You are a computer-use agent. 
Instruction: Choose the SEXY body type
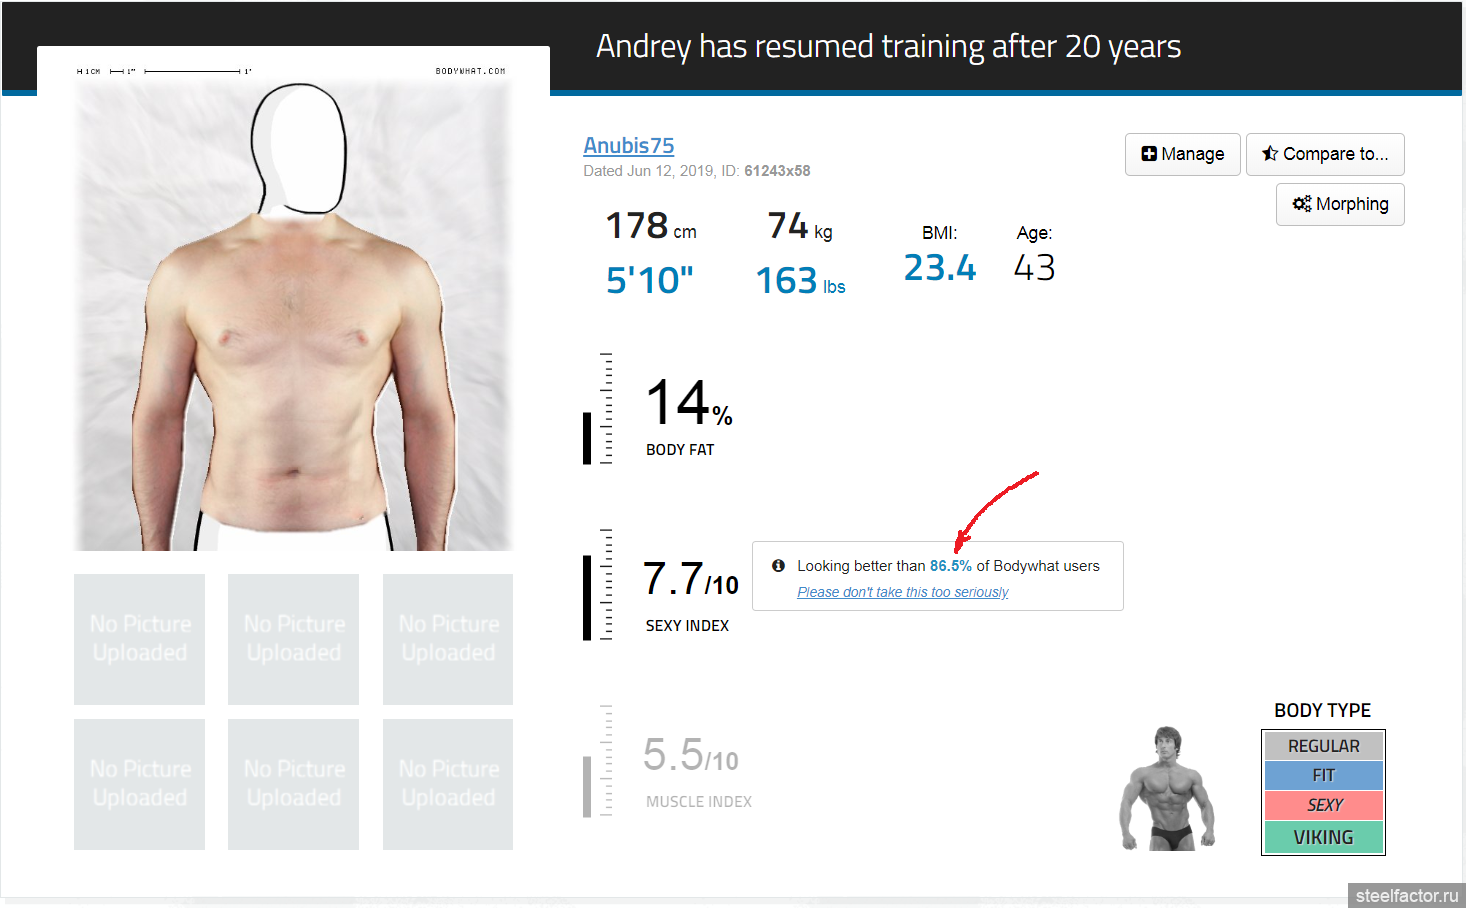[1323, 805]
